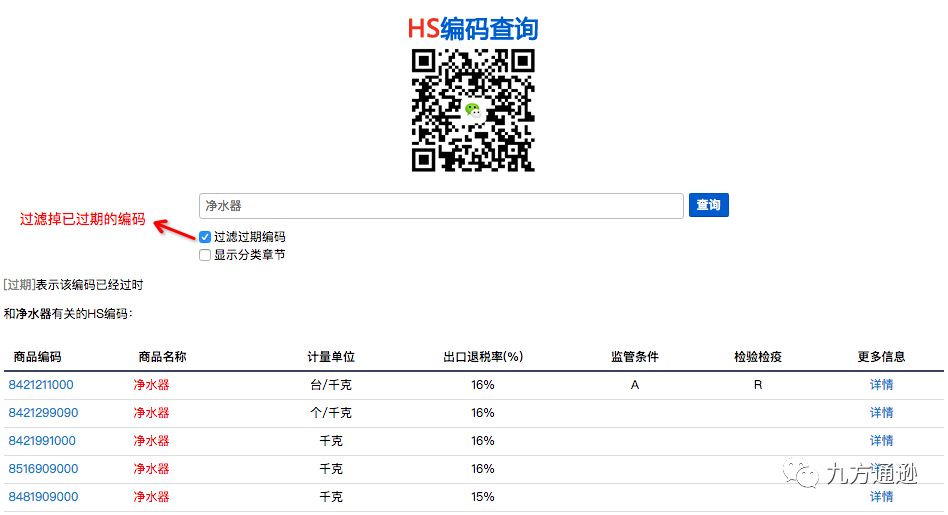Viewport: 948px width, 515px height.
Task: Click 净水器 name in row 8421991000
Action: point(151,441)
